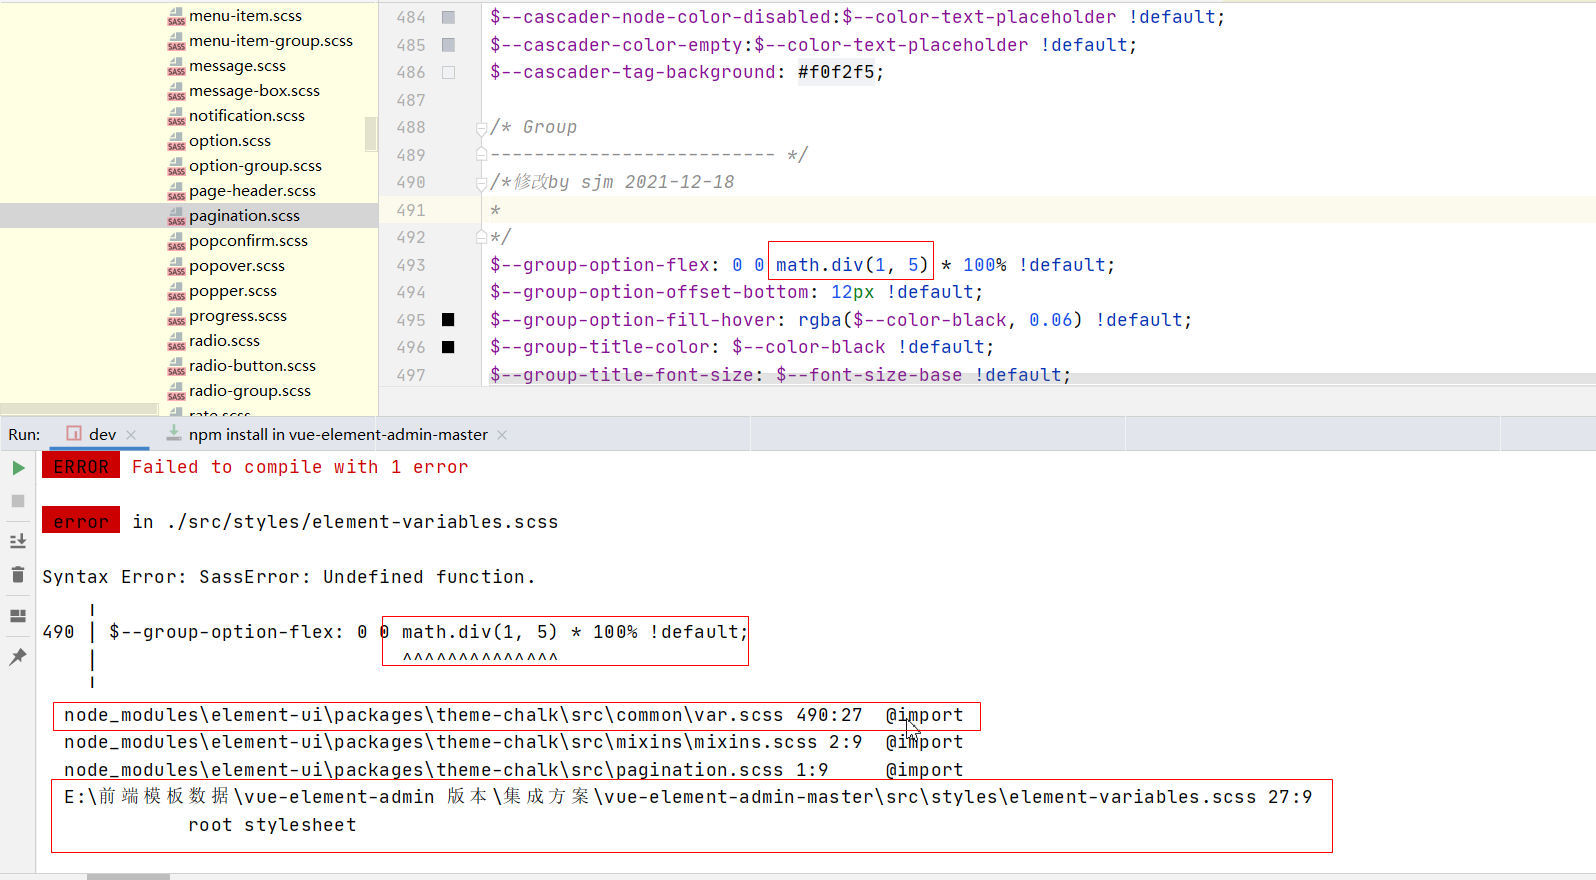The width and height of the screenshot is (1596, 880).
Task: Select message.scss in the file tree
Action: 237,66
